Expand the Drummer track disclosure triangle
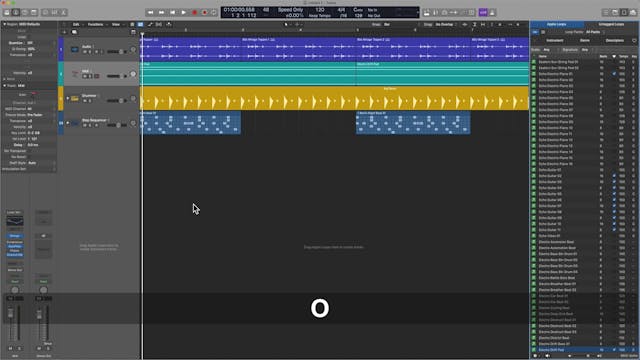This screenshot has height=360, width=640. pyautogui.click(x=68, y=98)
